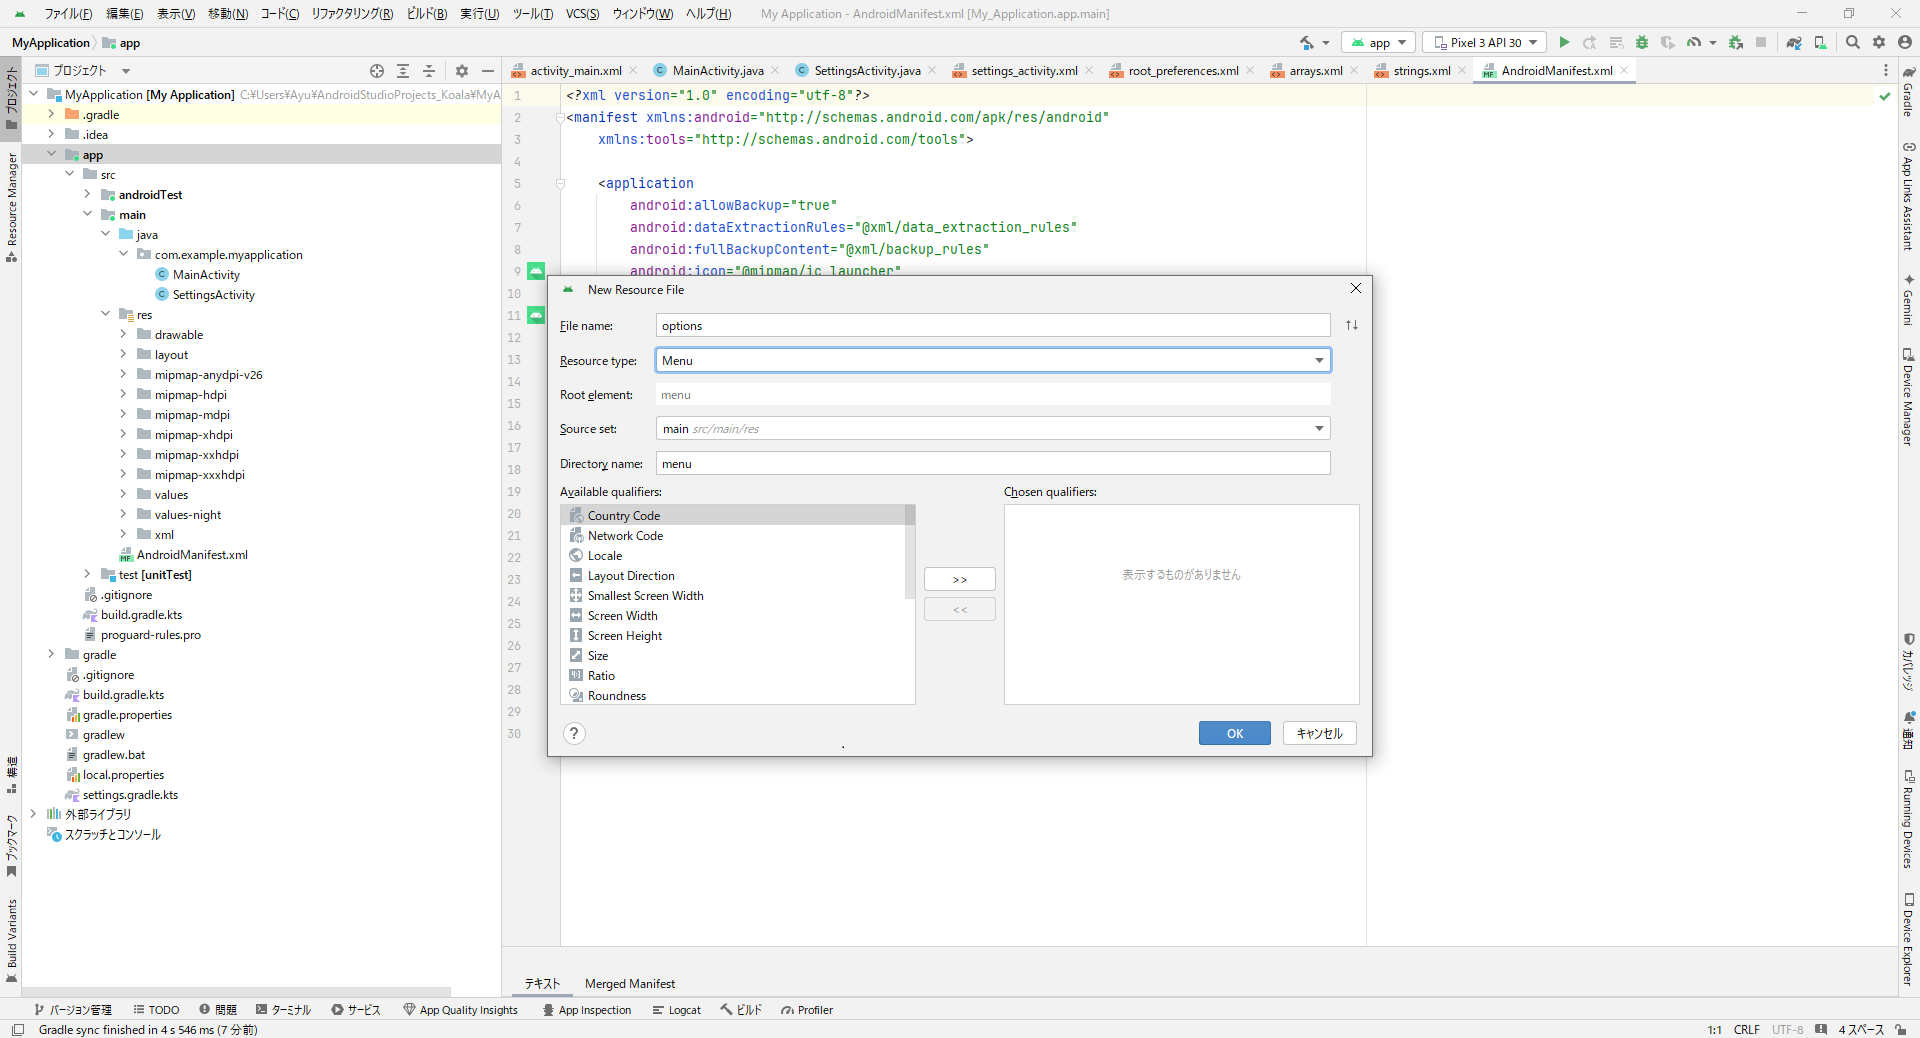Open the Source set dropdown
The width and height of the screenshot is (1920, 1038).
[x=993, y=429]
